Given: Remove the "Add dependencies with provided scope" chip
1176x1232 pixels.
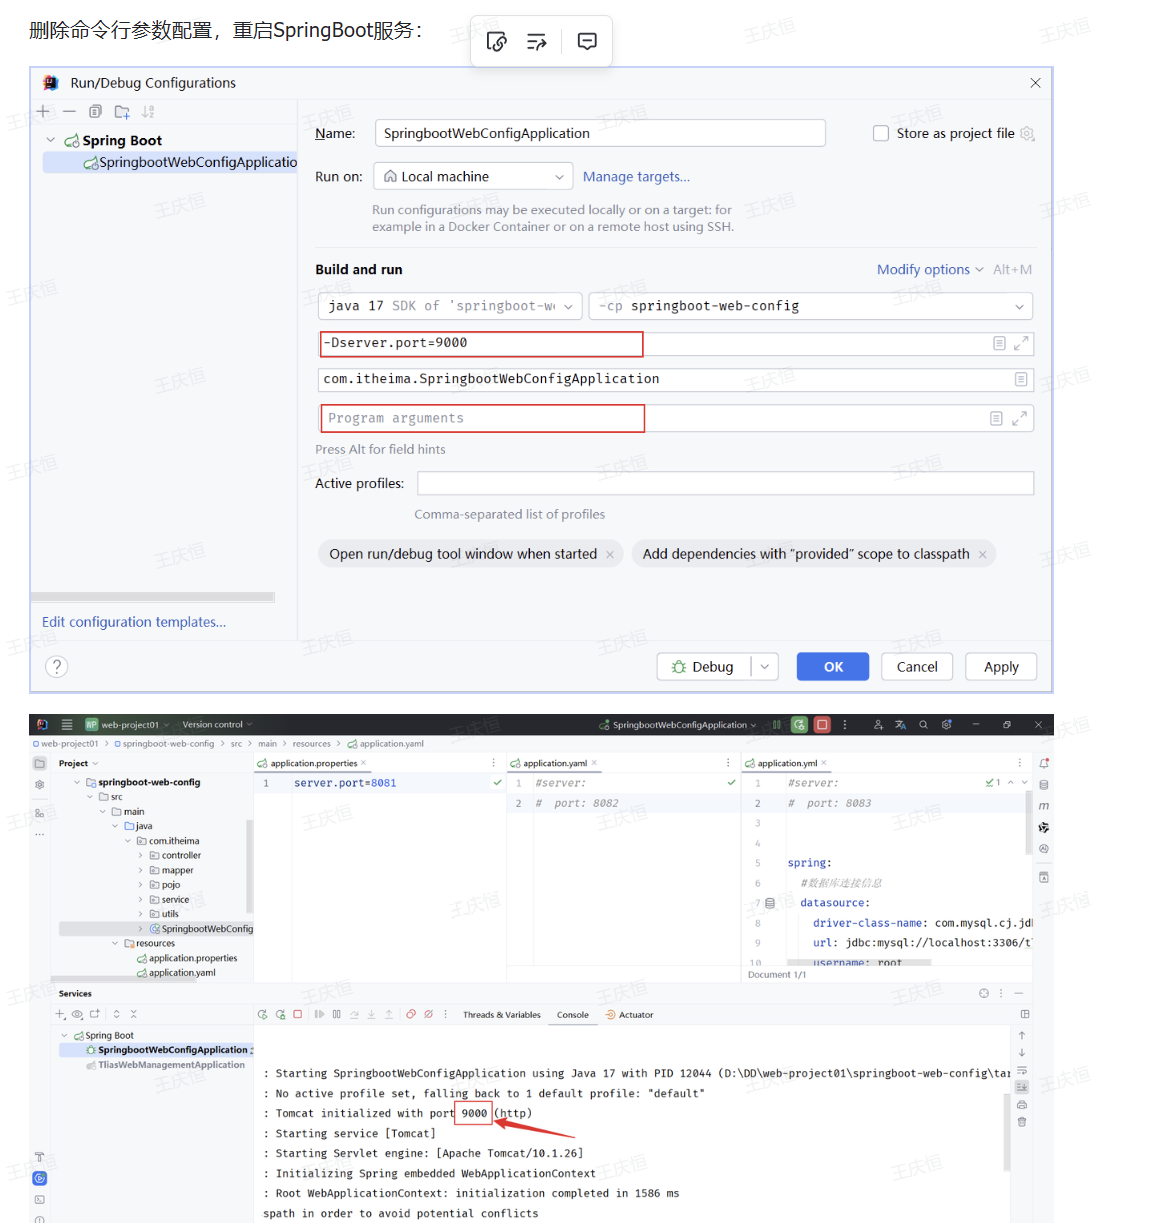Looking at the screenshot, I should pos(982,555).
